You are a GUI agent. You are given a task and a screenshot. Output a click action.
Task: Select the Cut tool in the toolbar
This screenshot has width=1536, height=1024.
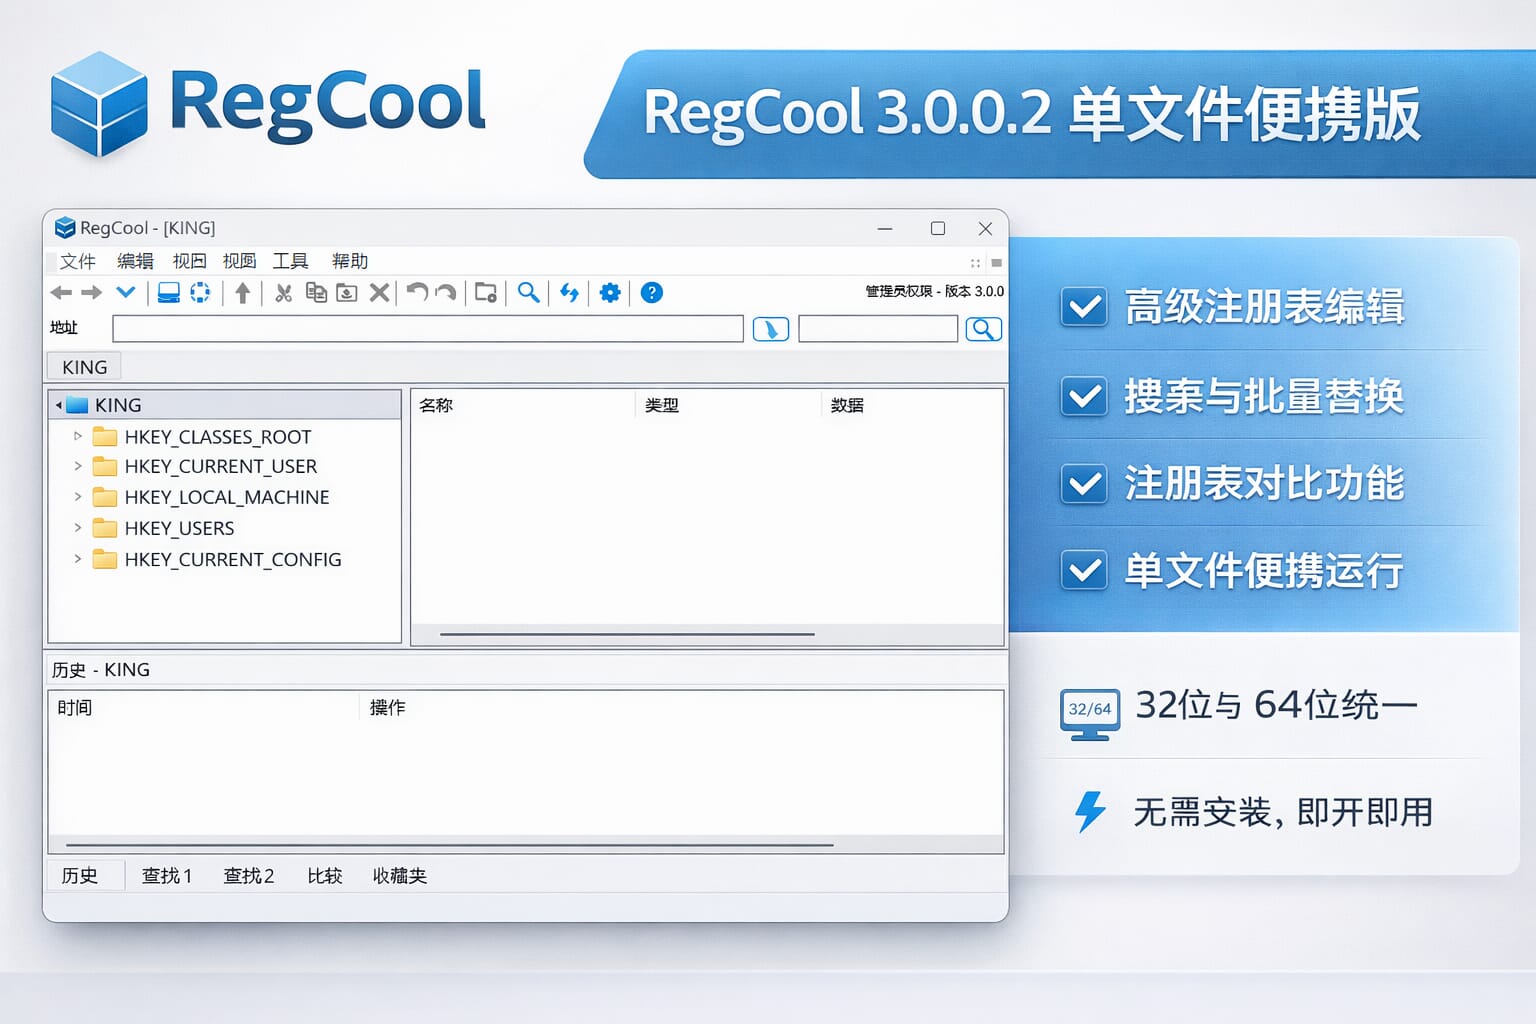(284, 292)
